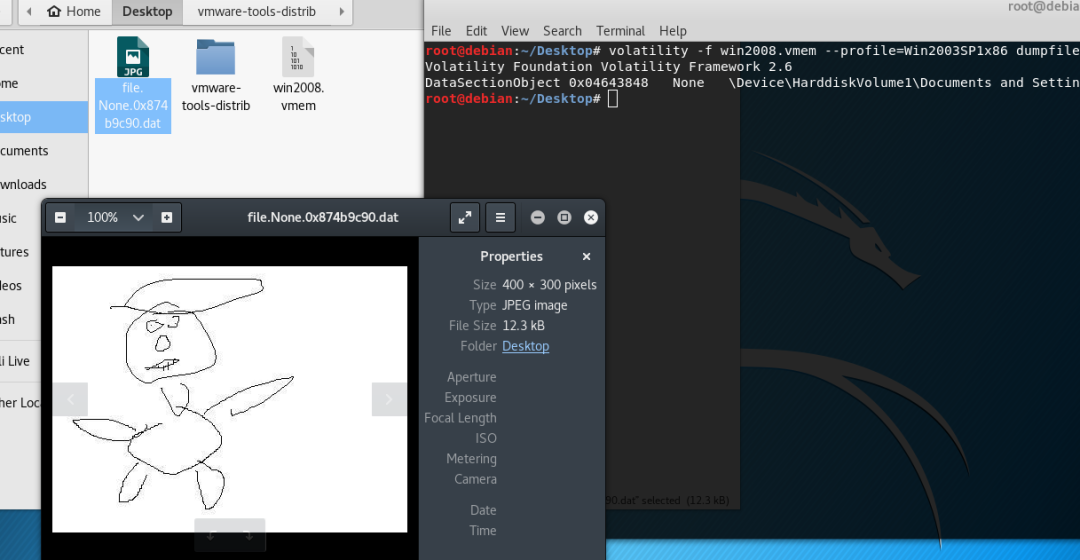Select Documents in the file manager sidebar
Screen dimensions: 1080x560
[44, 151]
